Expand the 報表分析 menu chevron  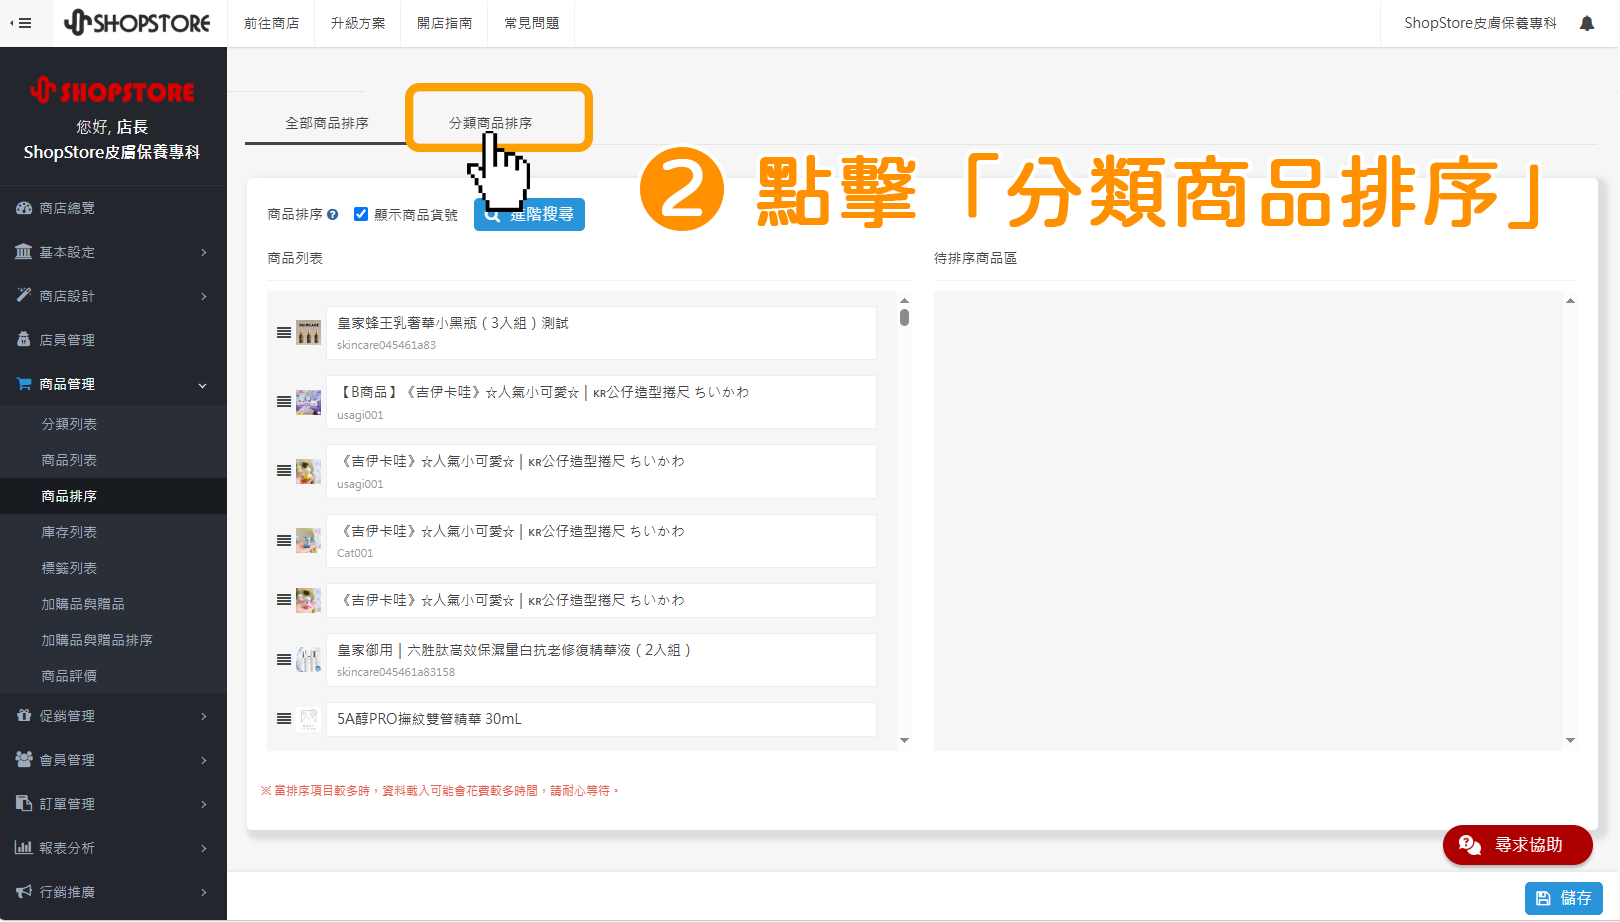tap(203, 848)
